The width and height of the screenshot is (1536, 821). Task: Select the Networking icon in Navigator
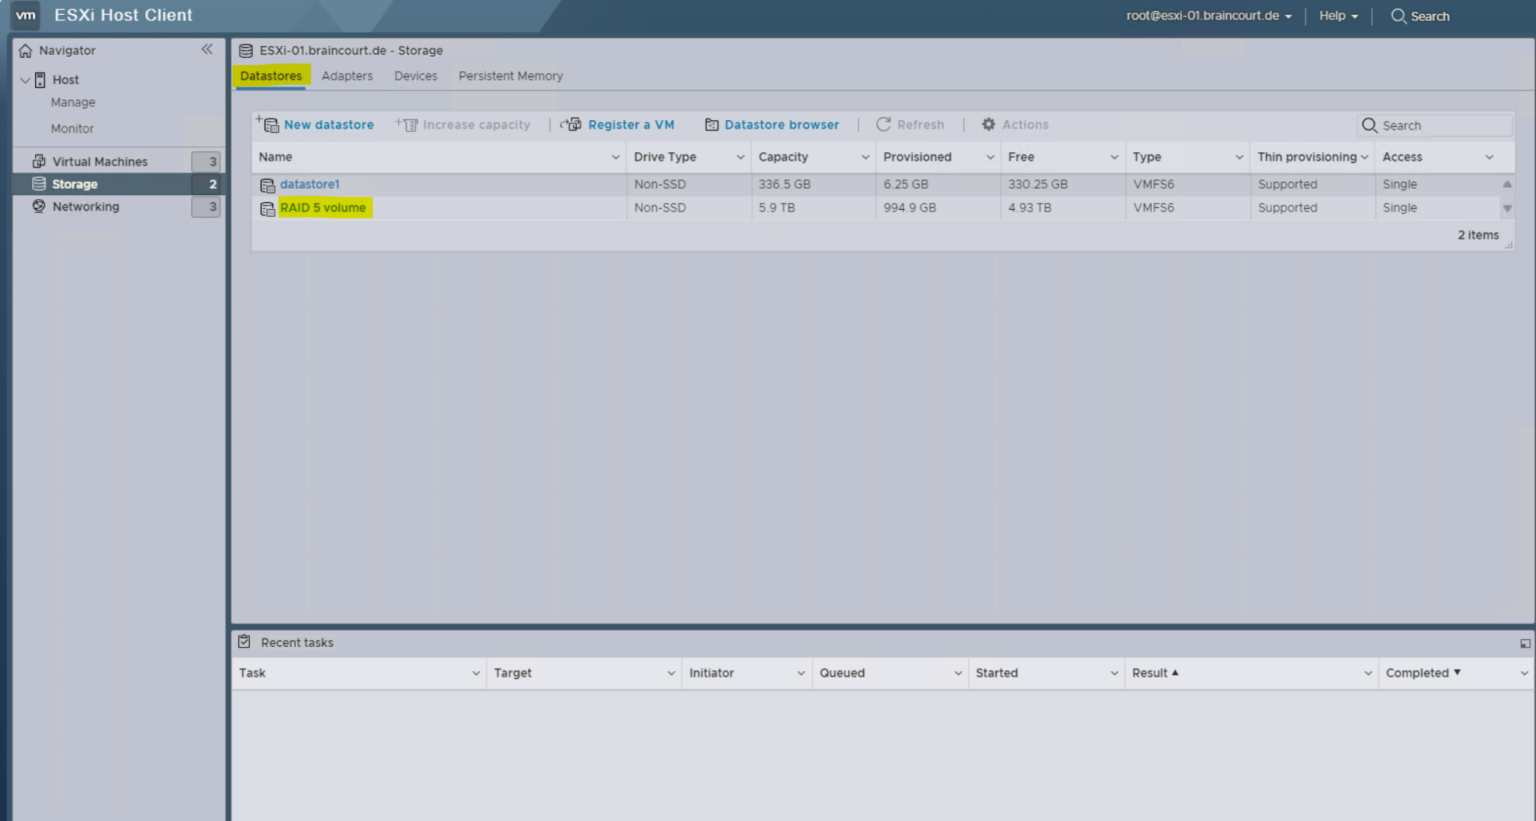[x=39, y=206]
